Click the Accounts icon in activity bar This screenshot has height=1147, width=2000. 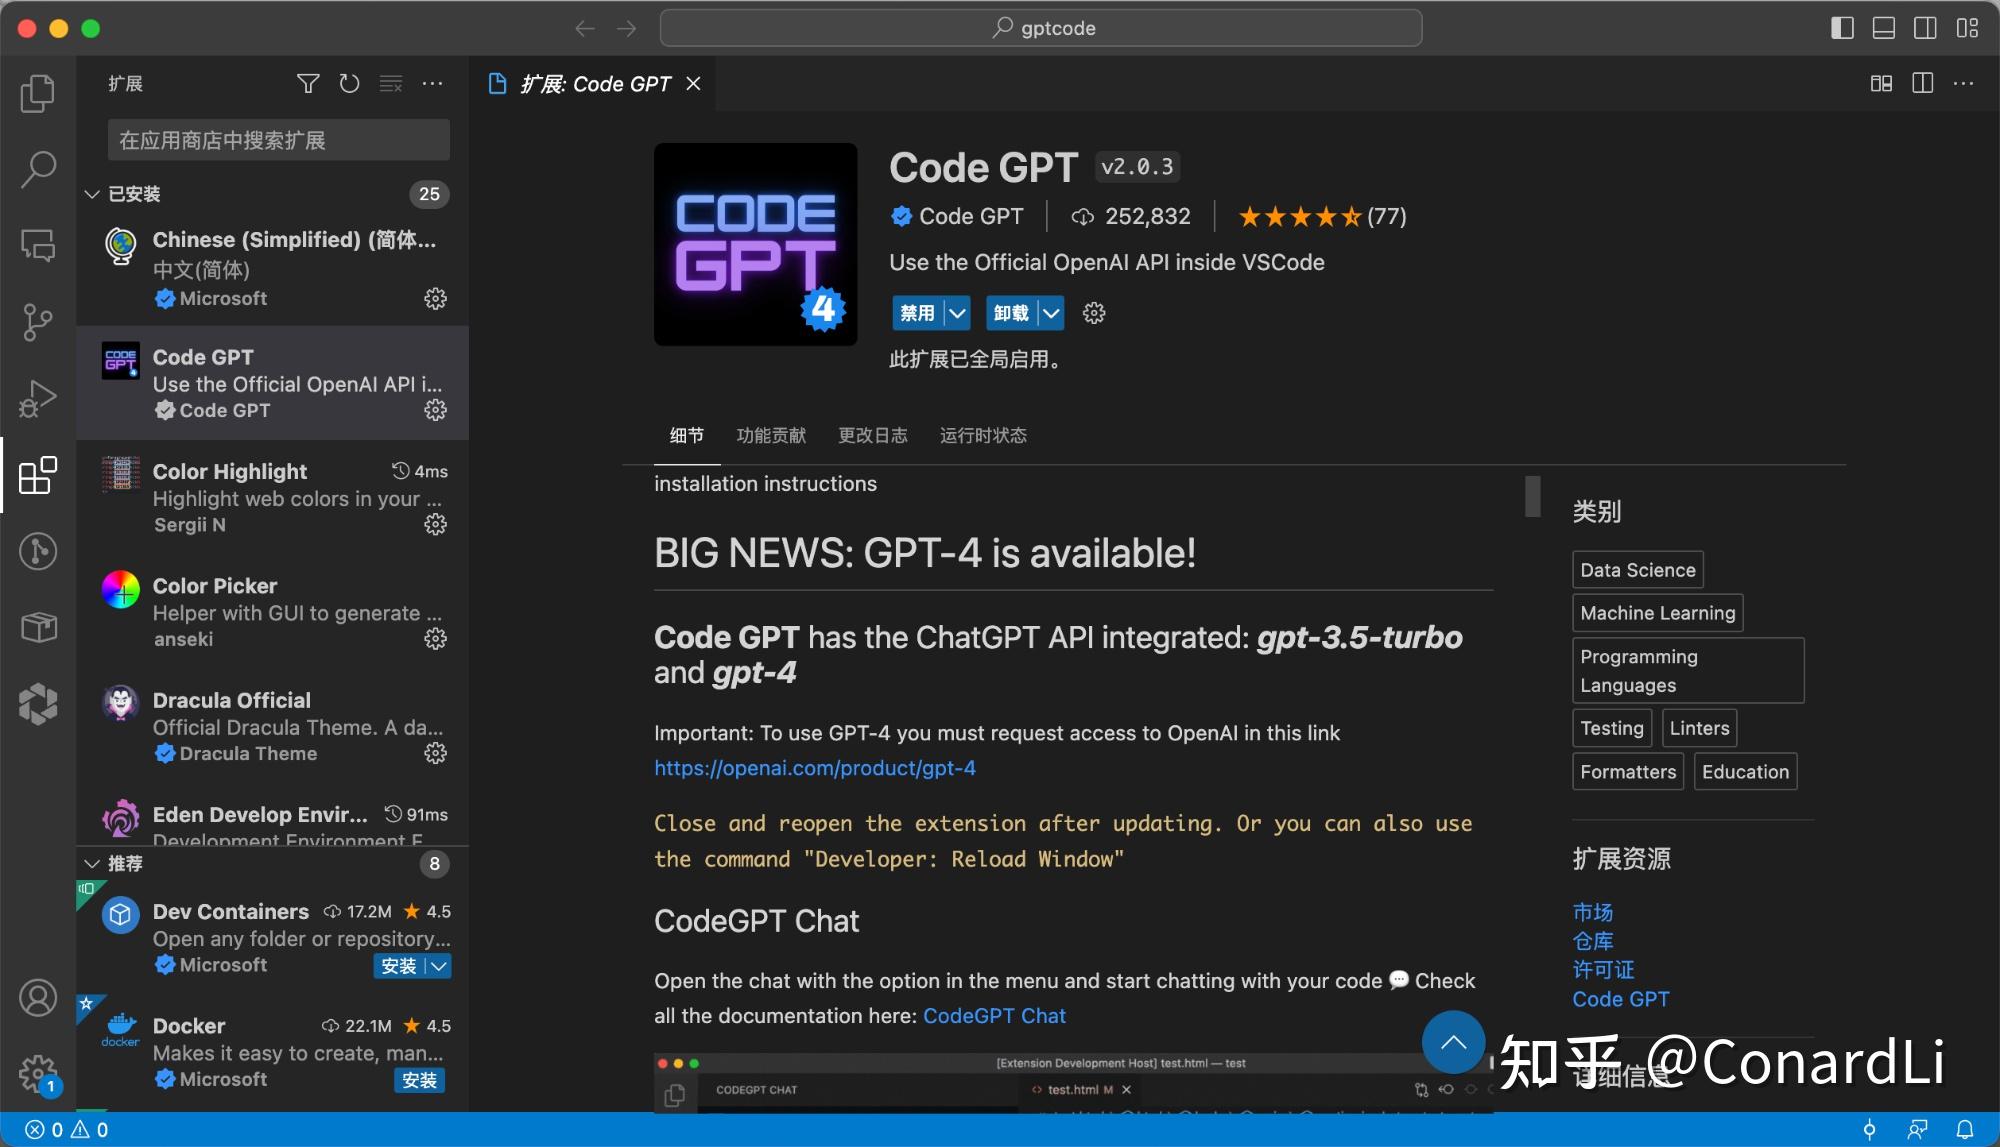38,998
